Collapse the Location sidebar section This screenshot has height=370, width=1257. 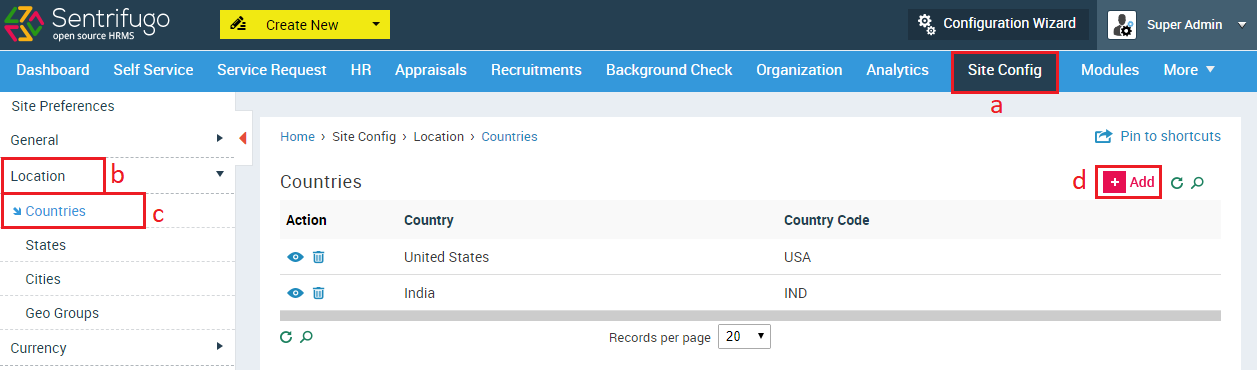point(117,176)
